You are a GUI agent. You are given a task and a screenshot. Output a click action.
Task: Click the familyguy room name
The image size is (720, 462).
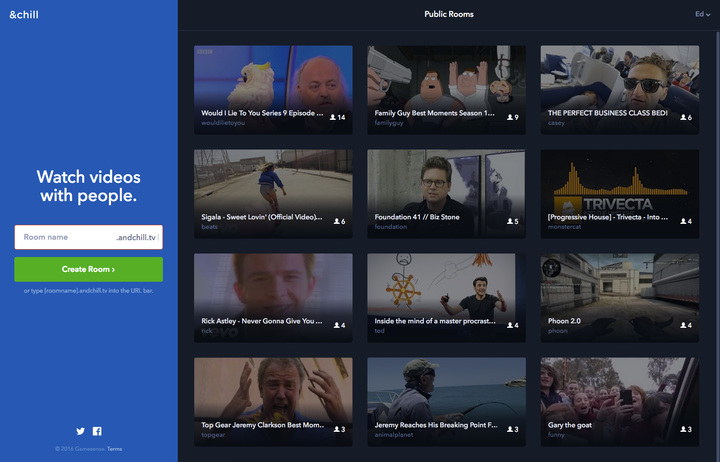tap(389, 123)
